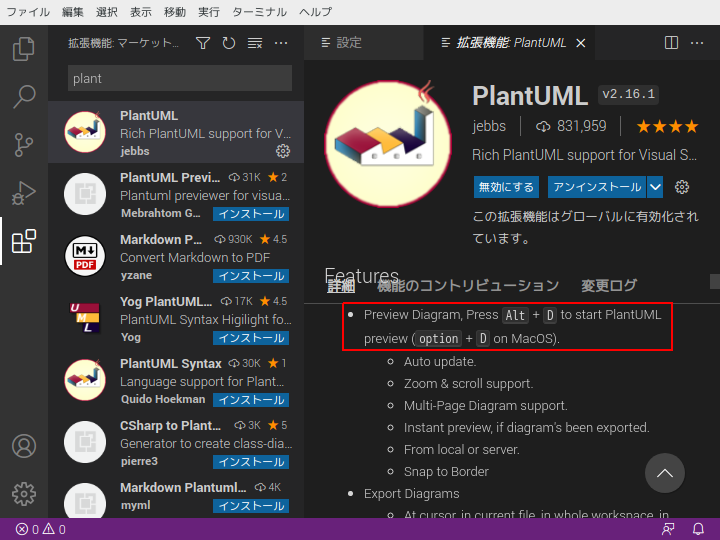The image size is (720, 540).
Task: Click the filter extensions funnel icon
Action: point(202,43)
